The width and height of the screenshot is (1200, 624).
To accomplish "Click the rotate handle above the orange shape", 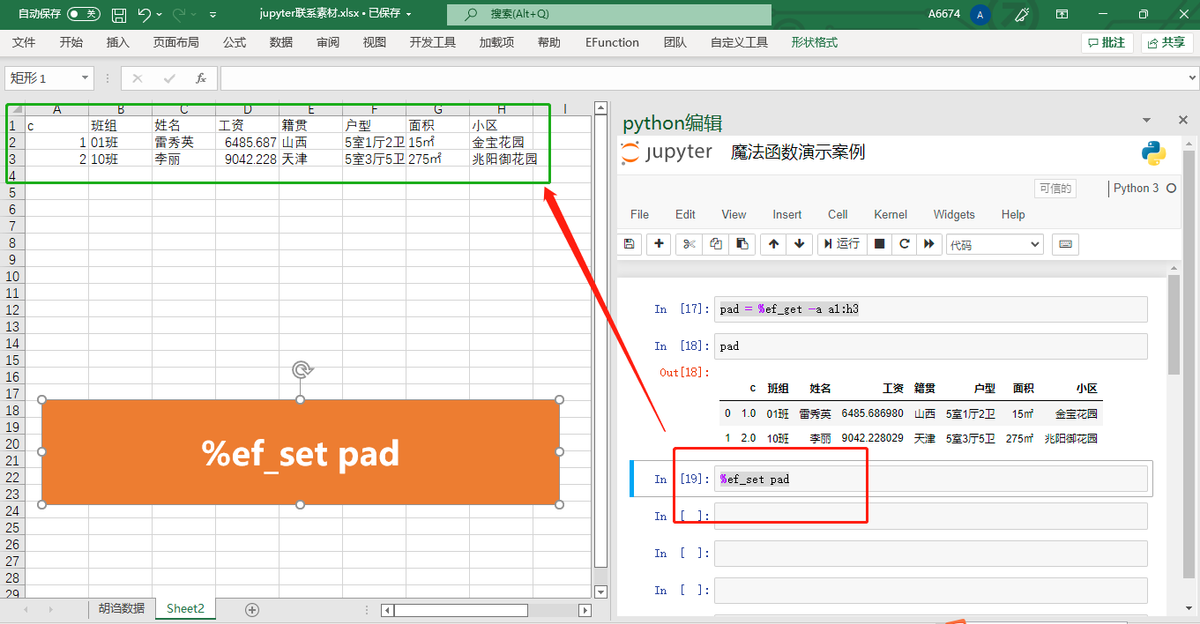I will (x=300, y=370).
